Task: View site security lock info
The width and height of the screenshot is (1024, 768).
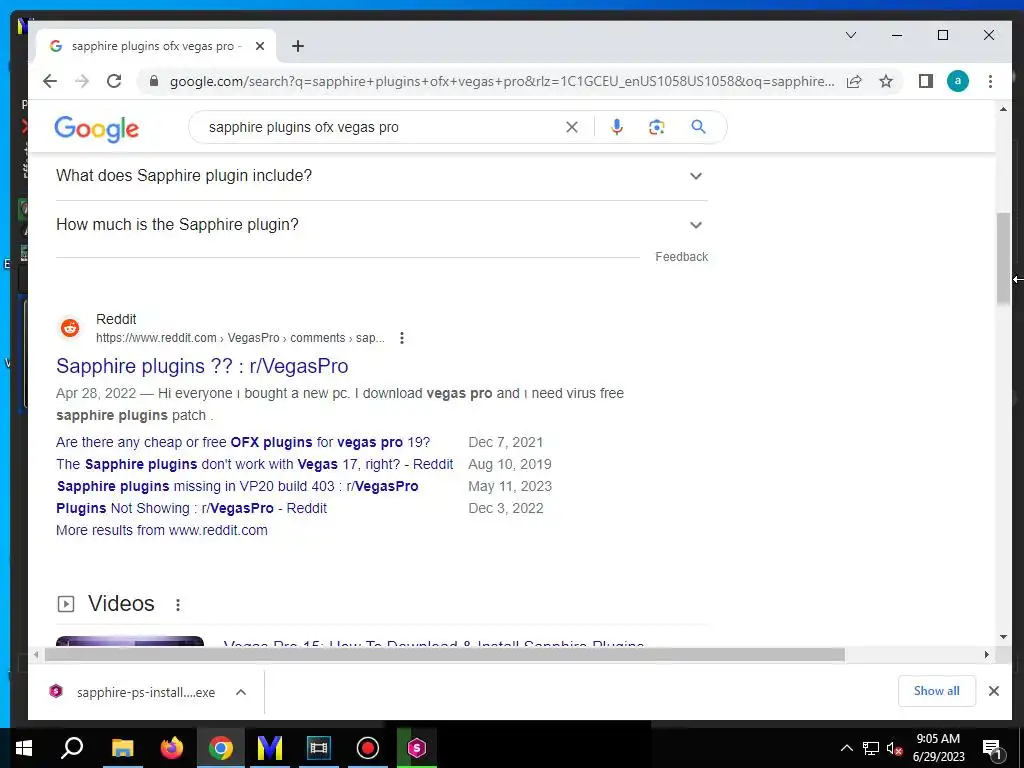Action: click(x=154, y=81)
